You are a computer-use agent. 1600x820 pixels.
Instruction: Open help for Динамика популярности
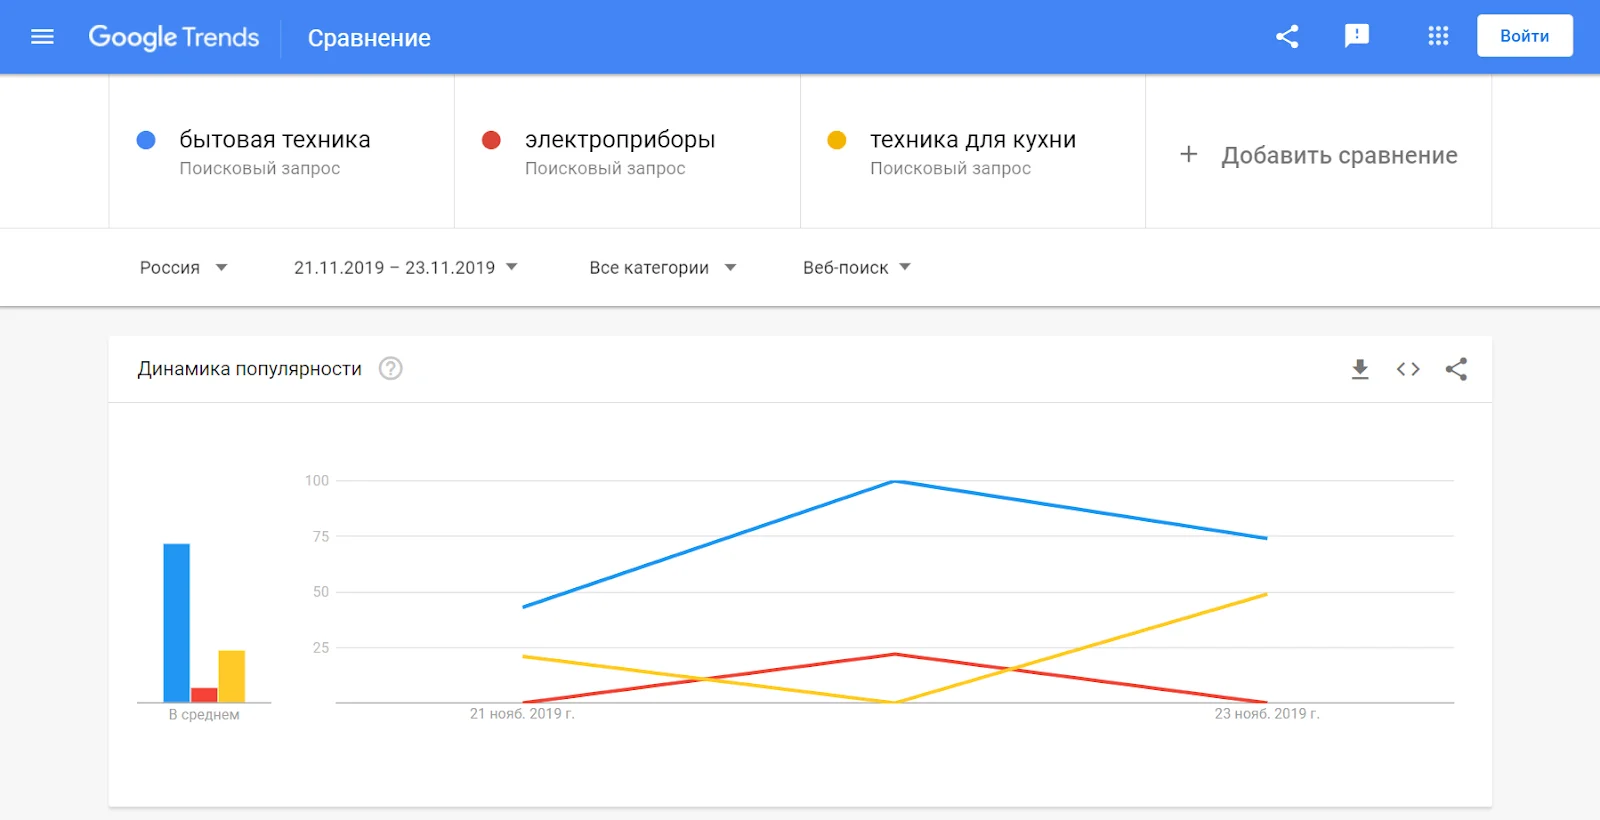click(391, 369)
